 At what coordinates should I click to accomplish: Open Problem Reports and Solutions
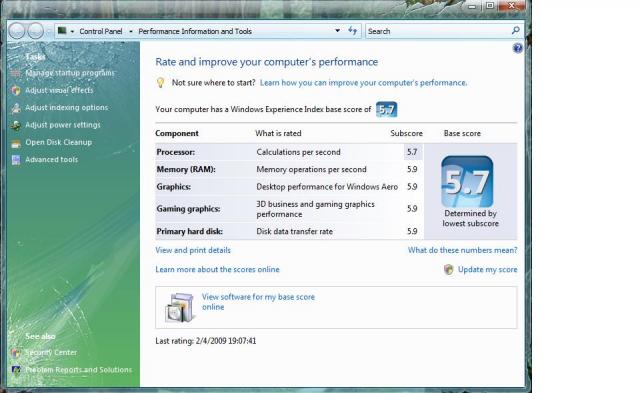click(78, 370)
